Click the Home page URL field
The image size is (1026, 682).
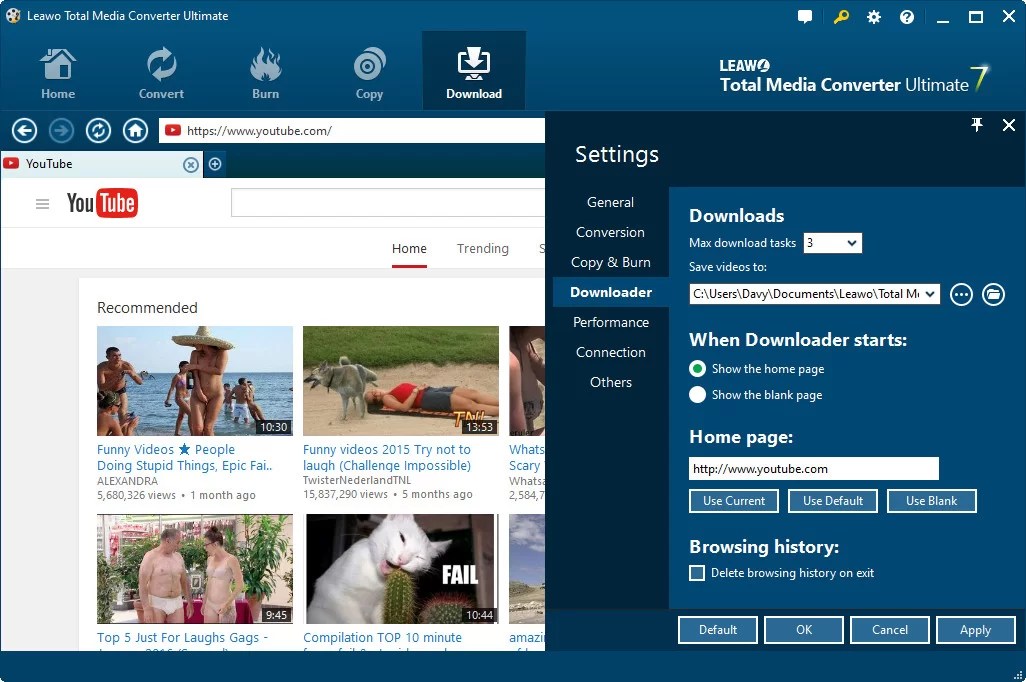coord(813,469)
